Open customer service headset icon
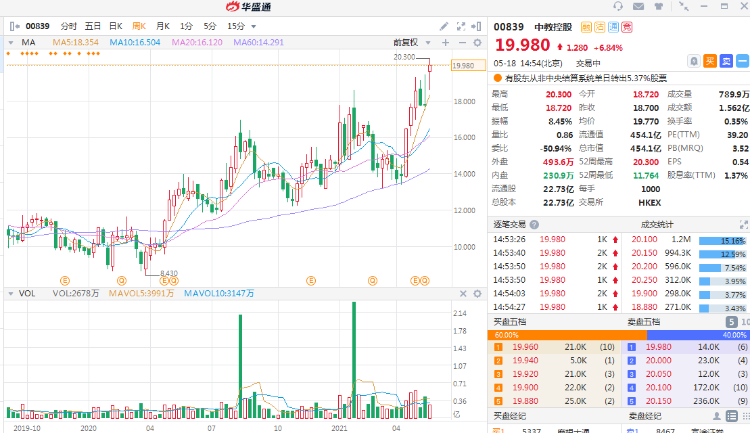750x433 pixels. coord(618,6)
